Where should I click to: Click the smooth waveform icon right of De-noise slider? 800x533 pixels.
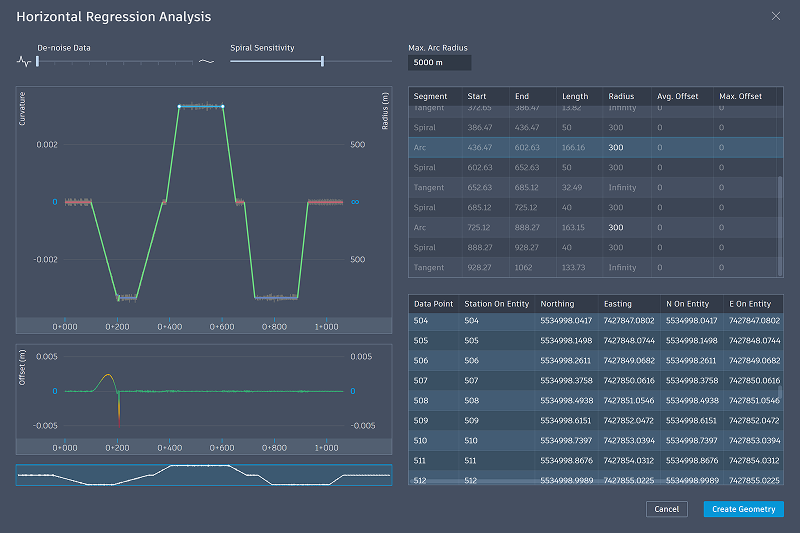pos(206,62)
